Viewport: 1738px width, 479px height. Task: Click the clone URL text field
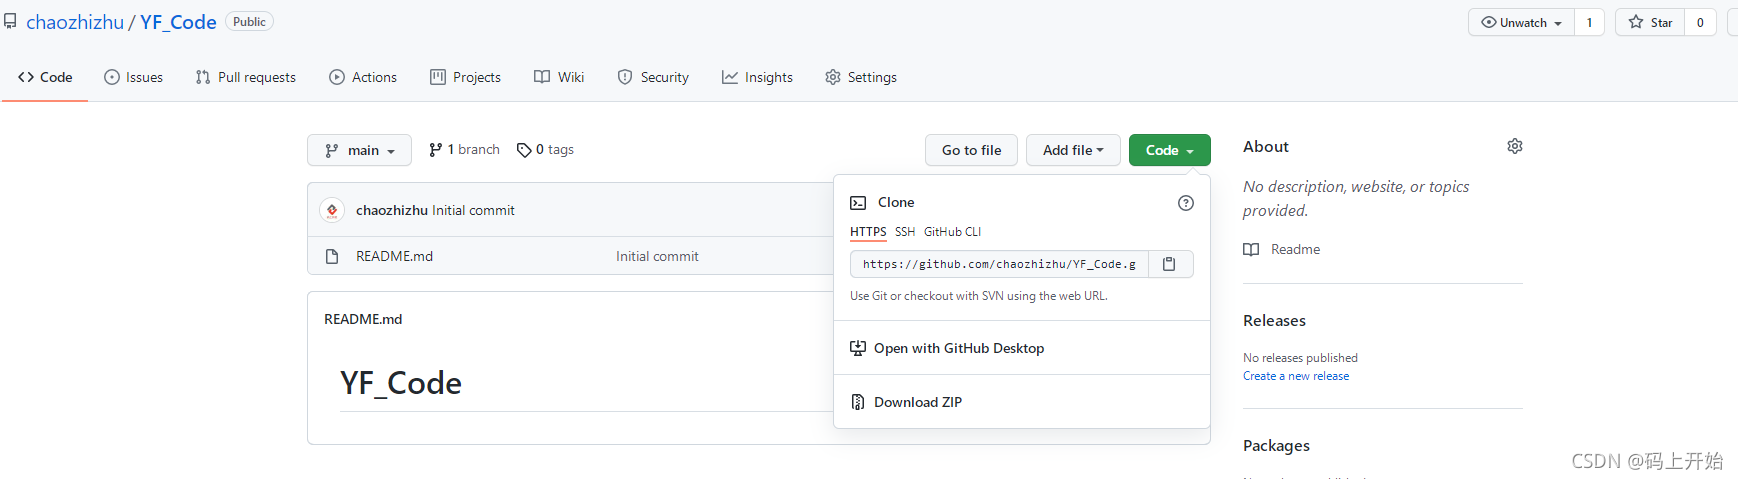click(999, 264)
